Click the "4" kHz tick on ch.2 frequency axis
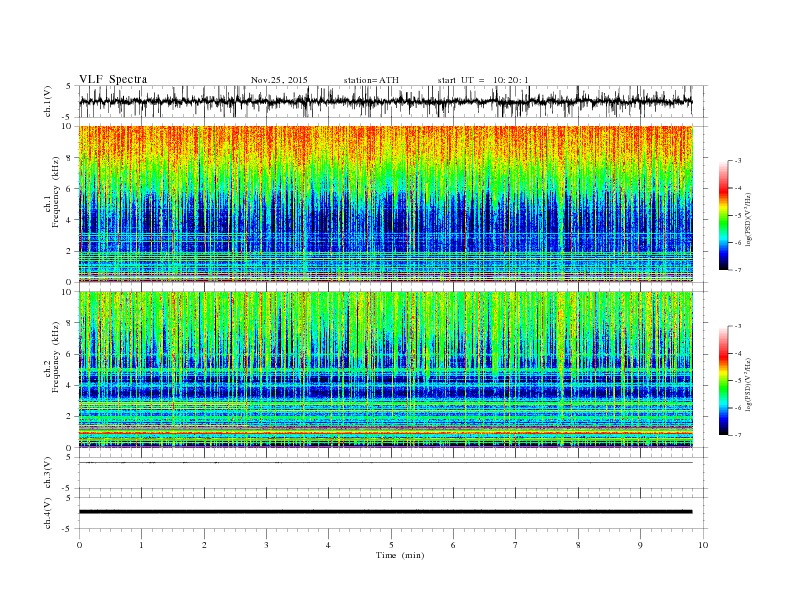This screenshot has height=612, width=792. pos(70,385)
